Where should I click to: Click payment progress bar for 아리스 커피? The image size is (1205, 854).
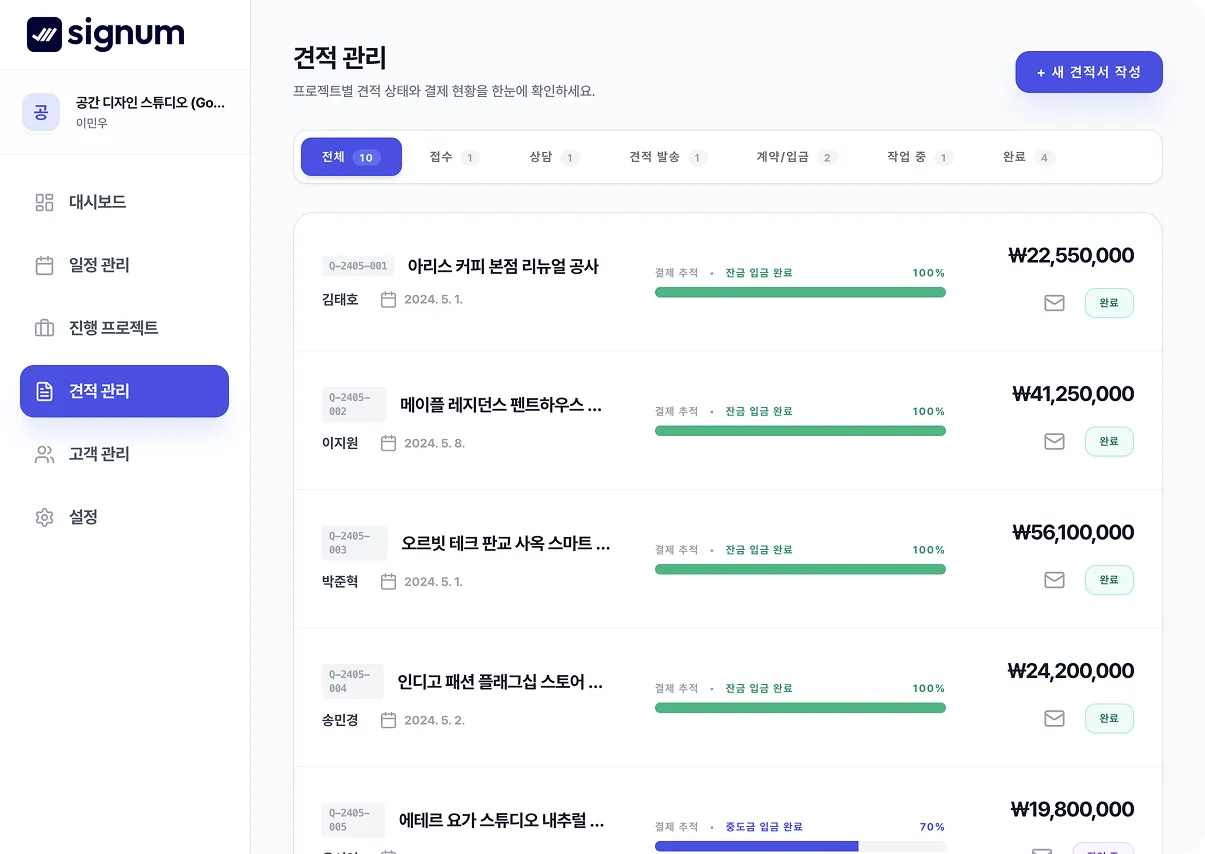click(800, 292)
